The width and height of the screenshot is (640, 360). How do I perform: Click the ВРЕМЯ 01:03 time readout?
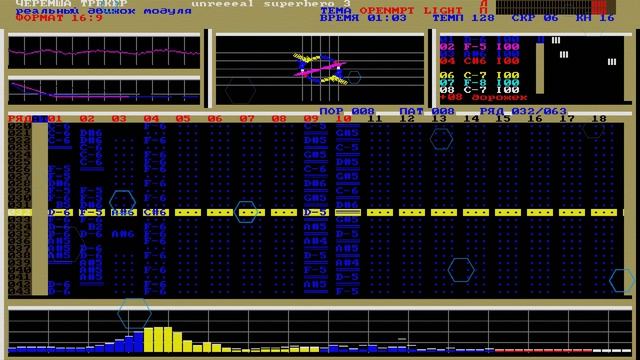(x=363, y=18)
